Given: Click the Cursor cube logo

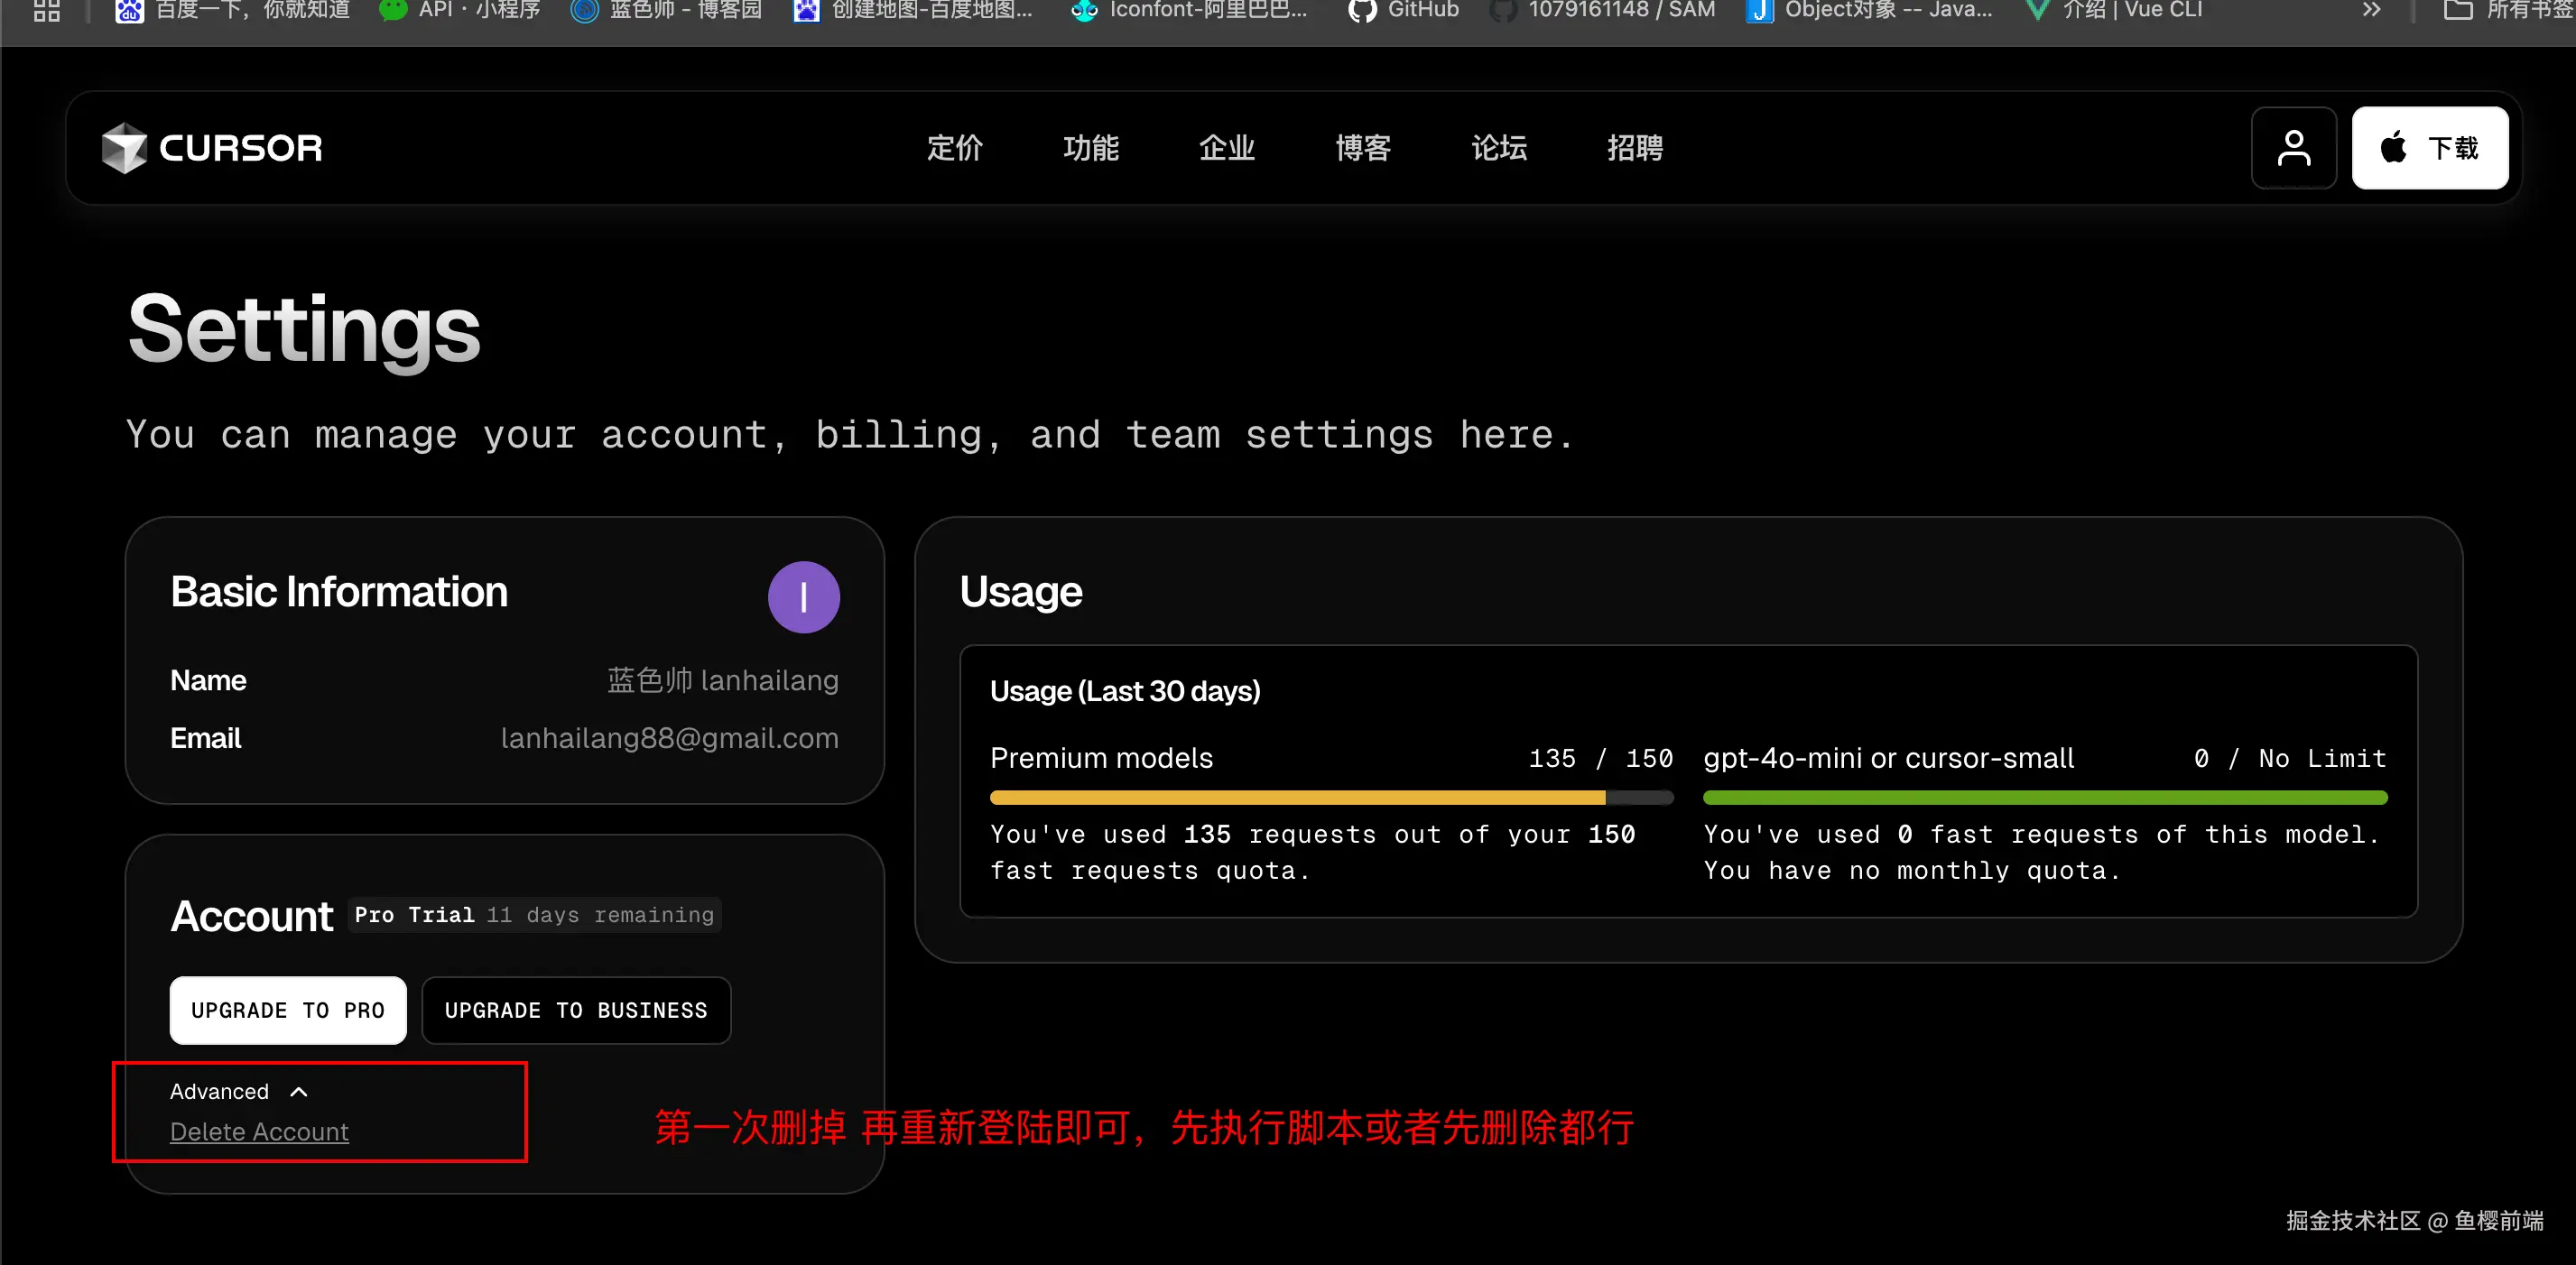Looking at the screenshot, I should point(124,148).
